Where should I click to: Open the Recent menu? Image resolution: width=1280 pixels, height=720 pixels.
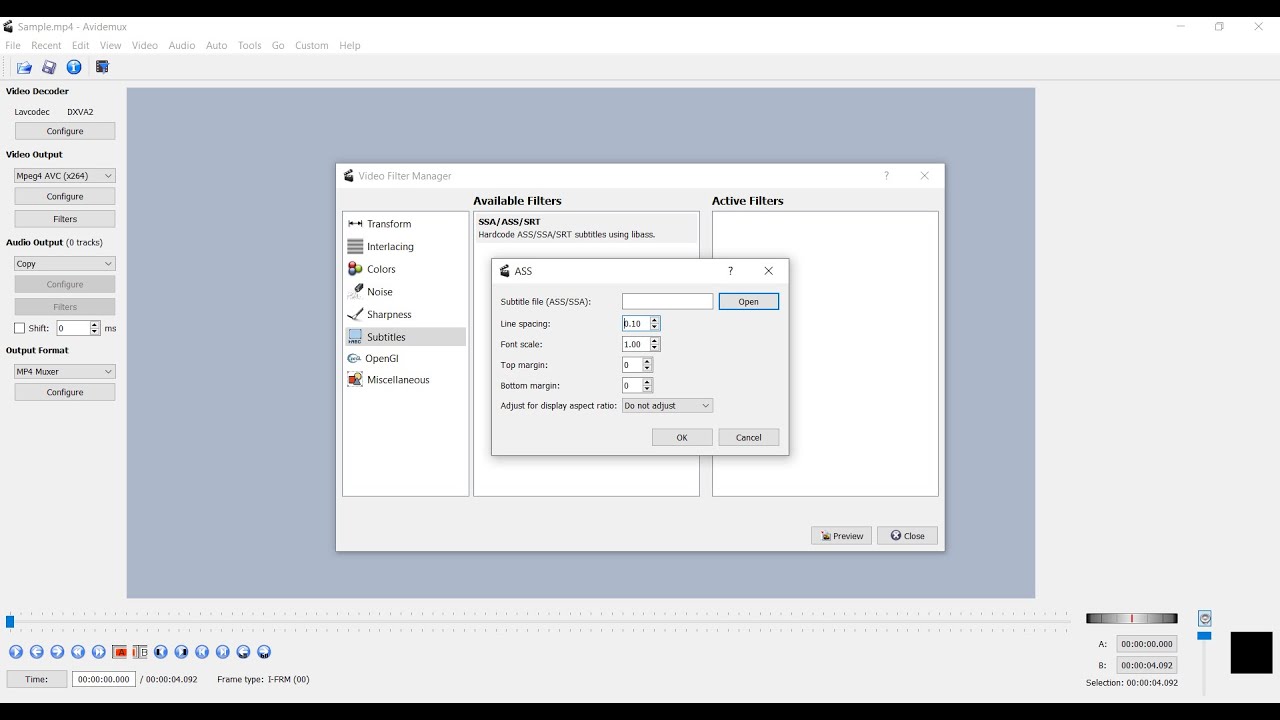[x=46, y=46]
